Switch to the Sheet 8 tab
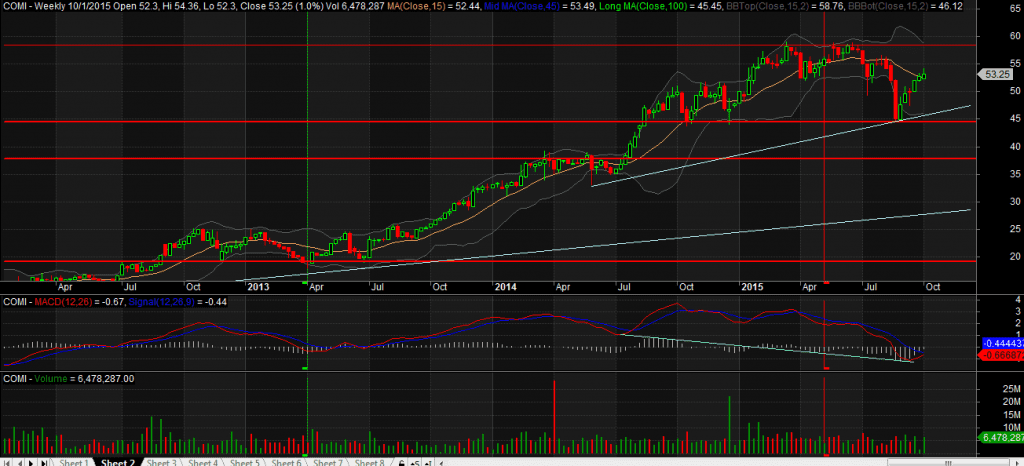 tap(370, 462)
